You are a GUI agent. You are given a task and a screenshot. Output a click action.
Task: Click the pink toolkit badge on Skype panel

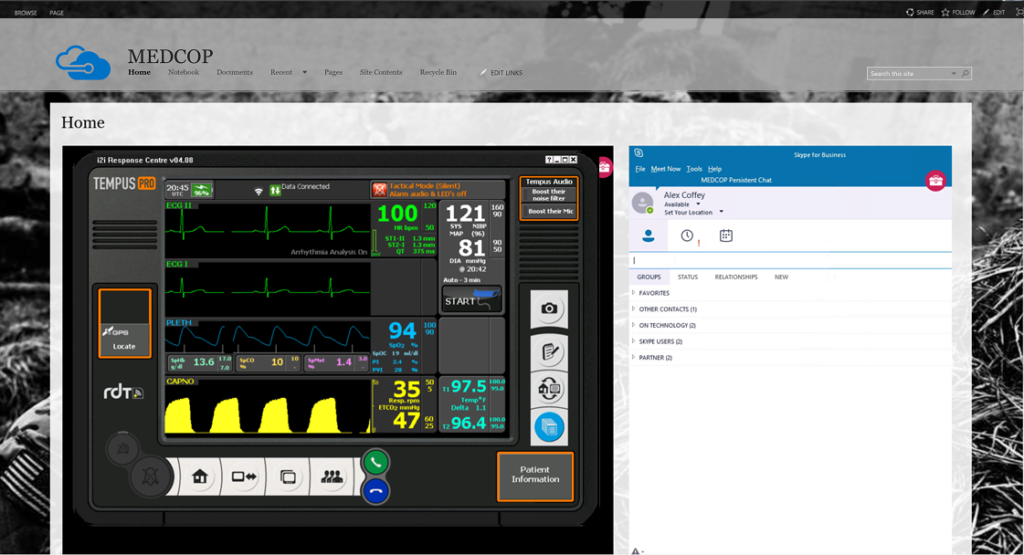coord(936,180)
